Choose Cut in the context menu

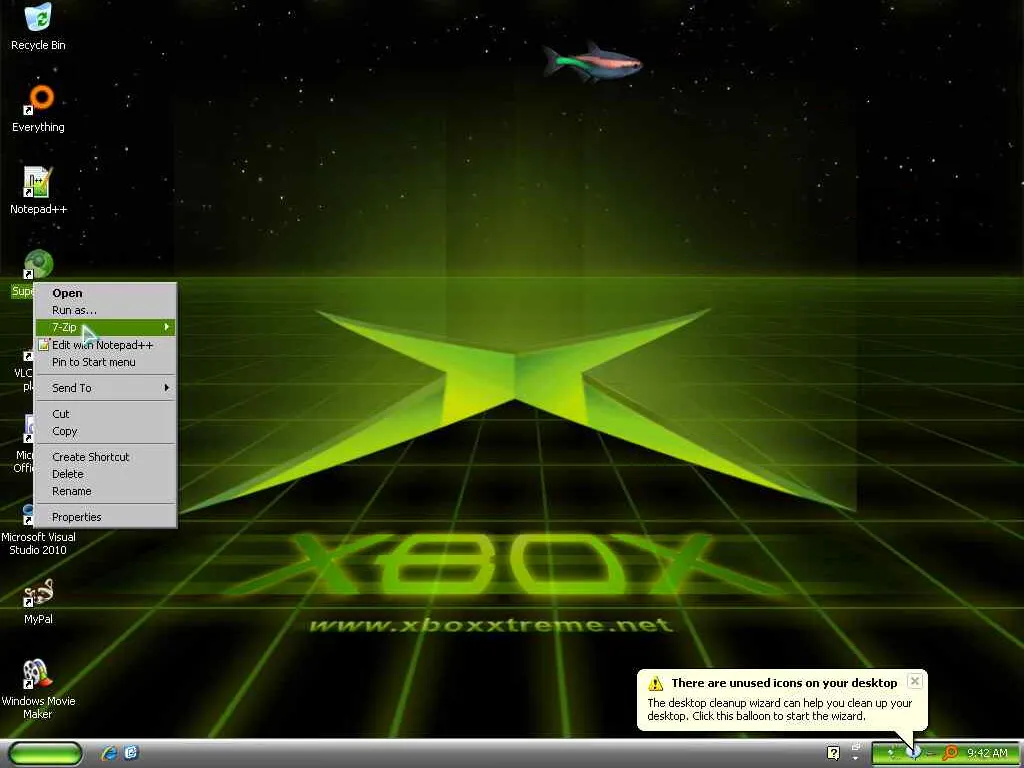pyautogui.click(x=105, y=414)
